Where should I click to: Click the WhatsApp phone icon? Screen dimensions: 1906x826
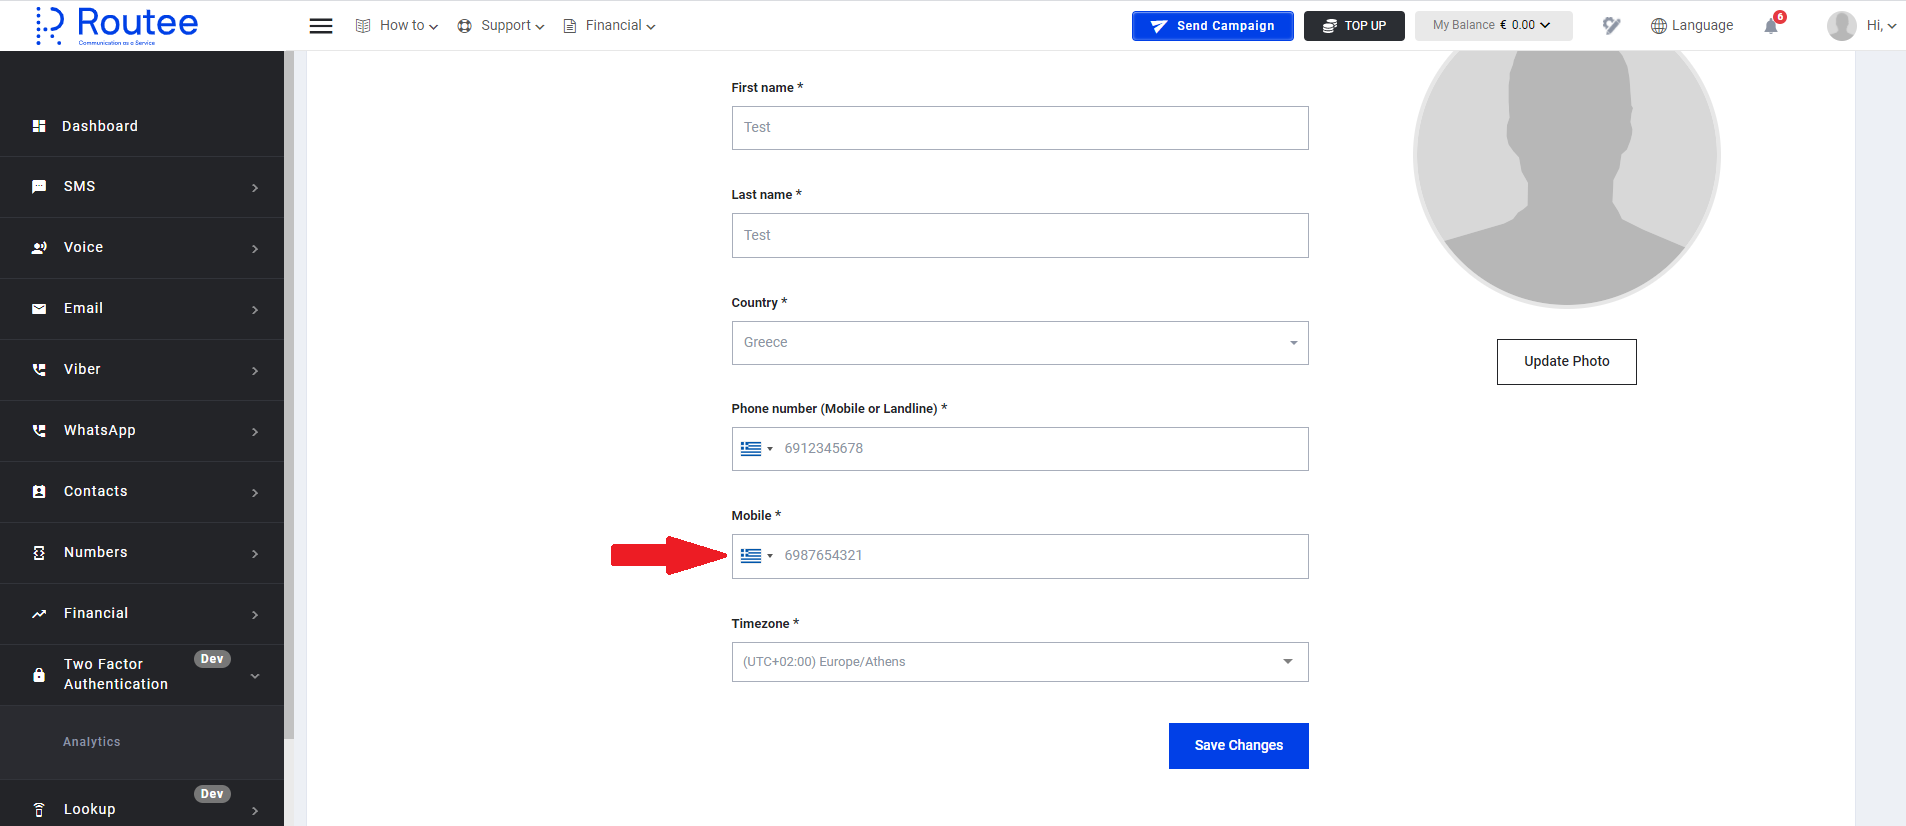coord(39,431)
